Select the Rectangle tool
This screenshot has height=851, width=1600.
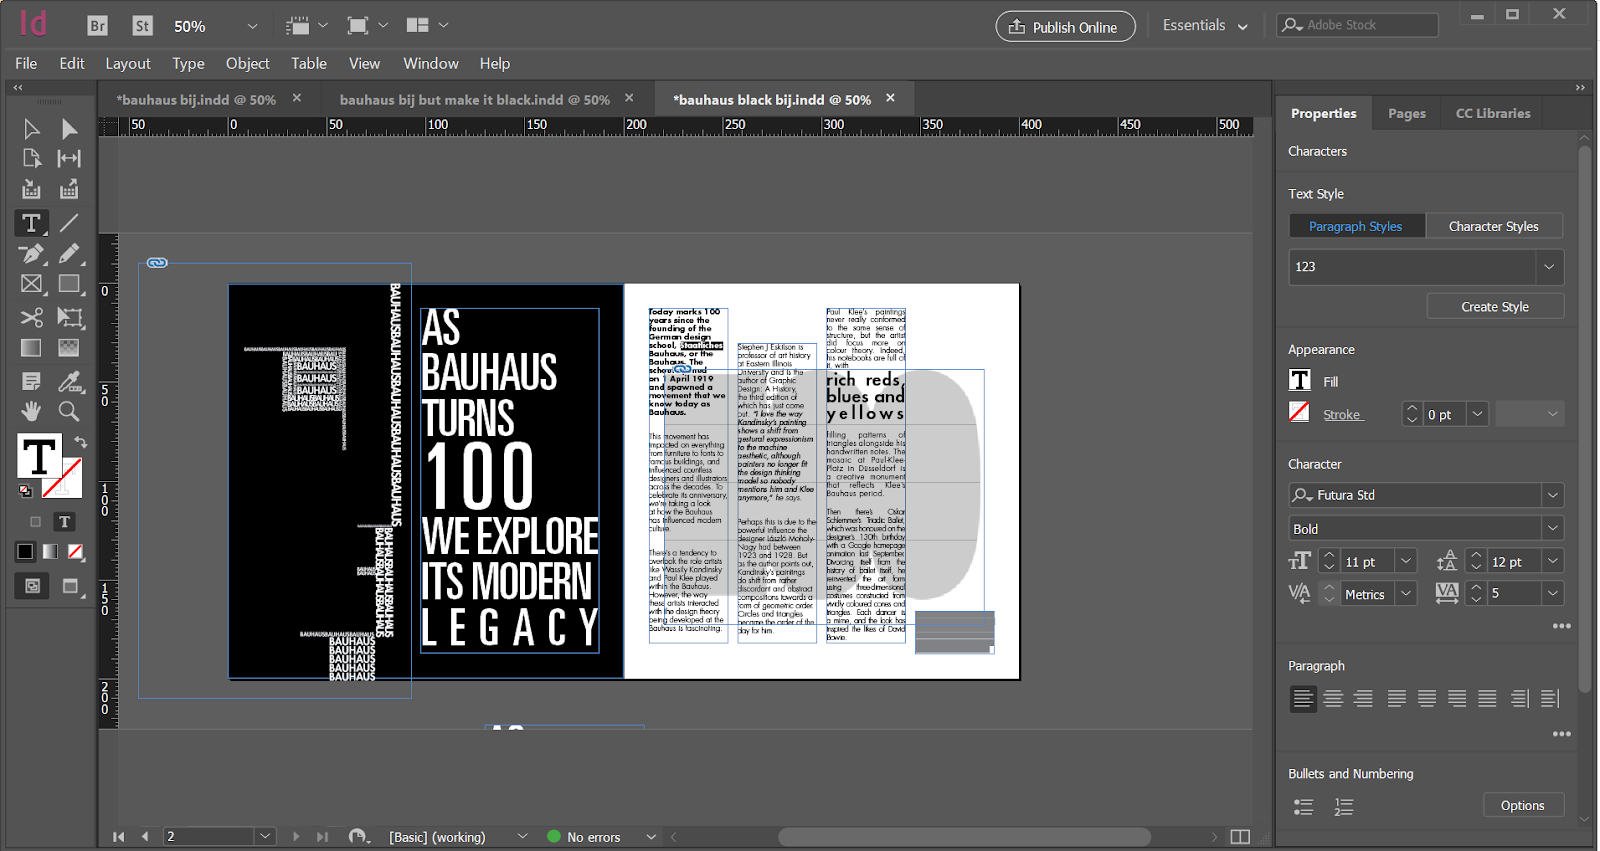69,284
